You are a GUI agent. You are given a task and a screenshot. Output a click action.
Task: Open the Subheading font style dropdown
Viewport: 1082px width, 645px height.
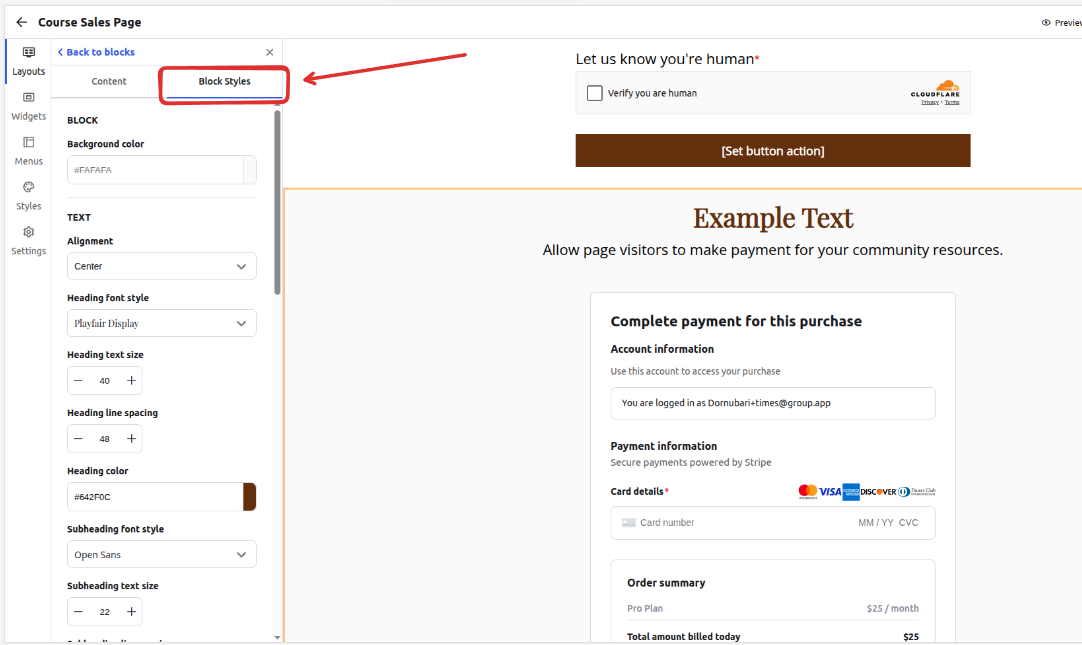[161, 555]
